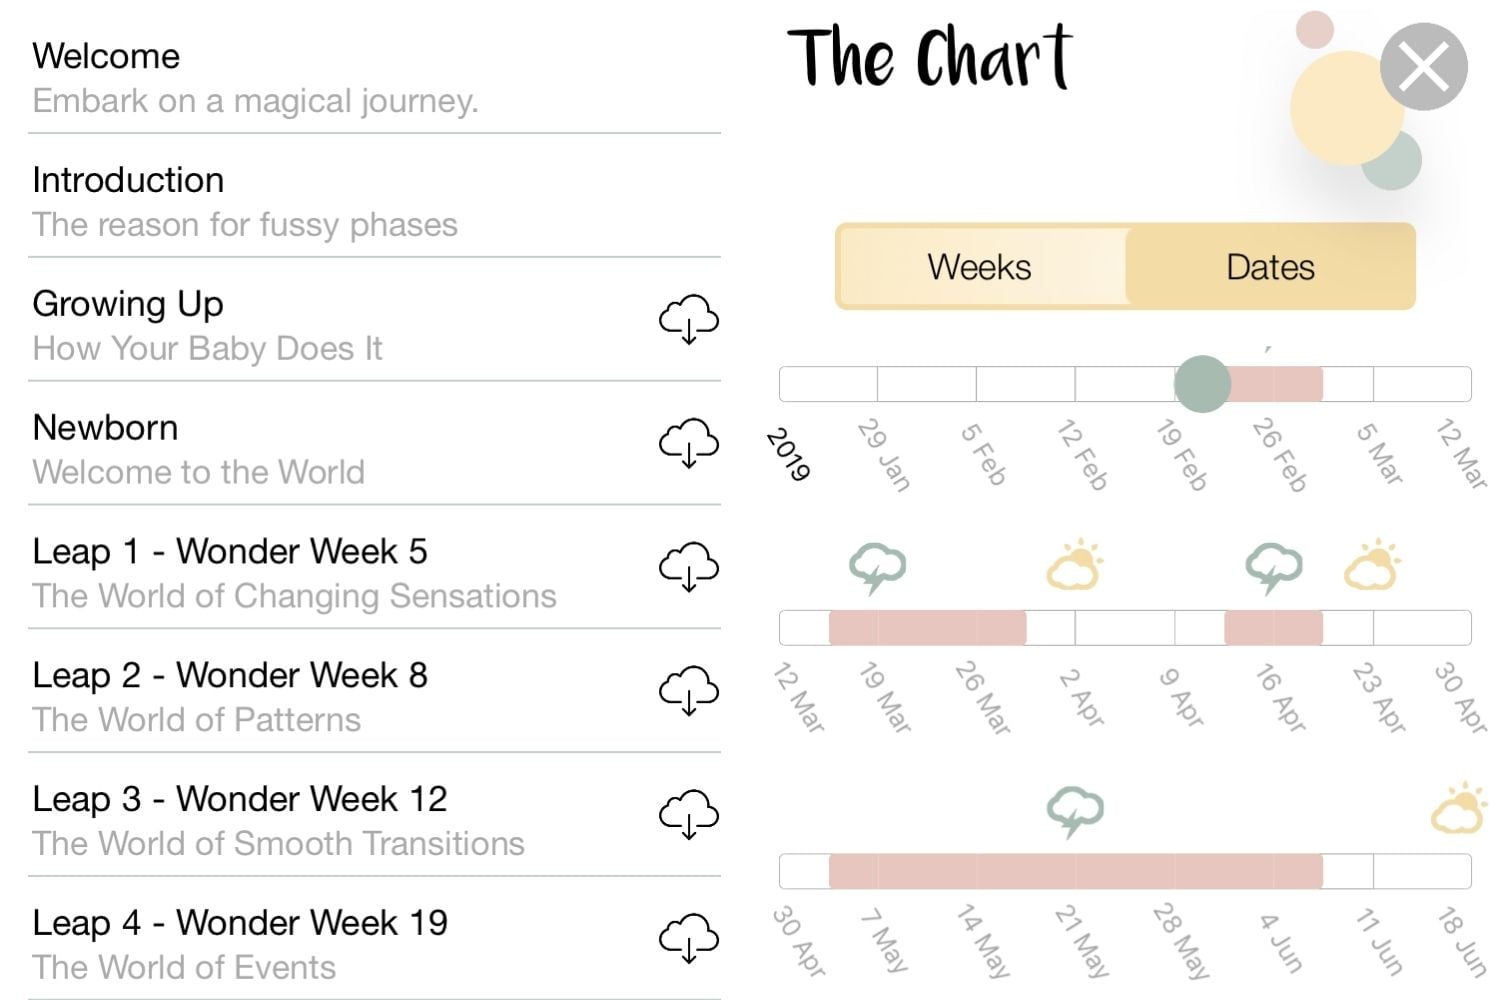Tap the storm cloud above 21 May
The width and height of the screenshot is (1500, 1000).
(1074, 810)
